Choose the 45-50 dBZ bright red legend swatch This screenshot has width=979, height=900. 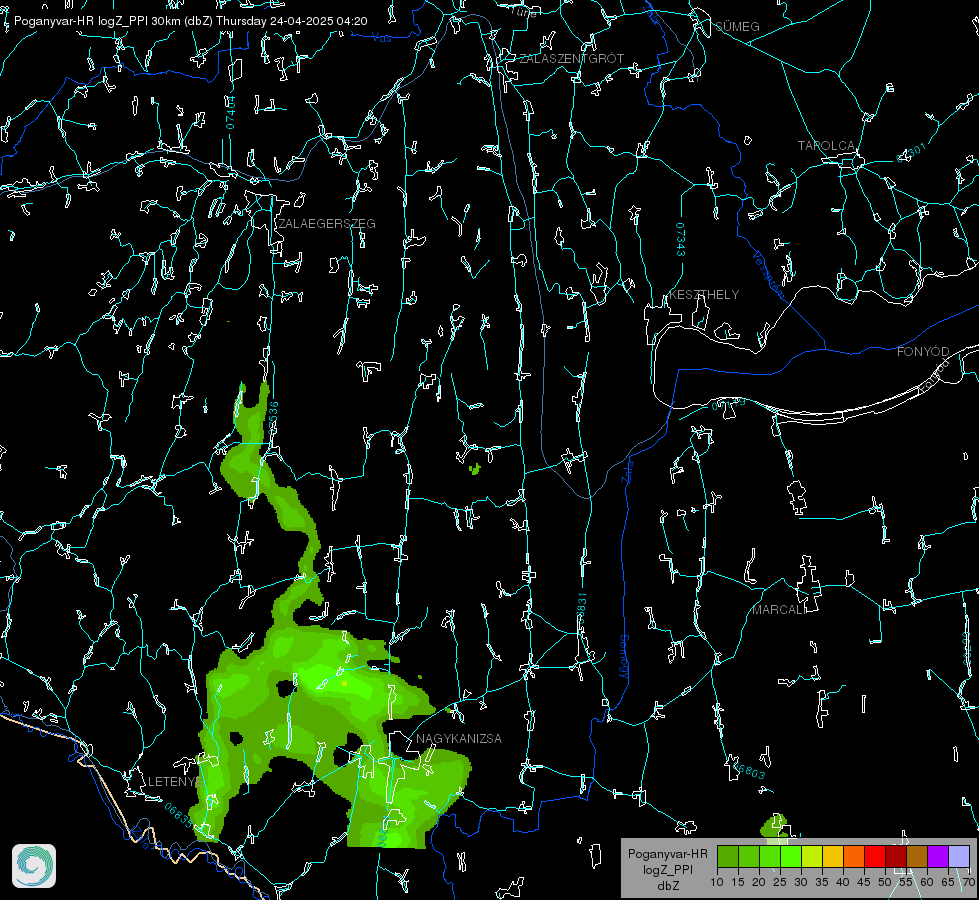[x=875, y=856]
